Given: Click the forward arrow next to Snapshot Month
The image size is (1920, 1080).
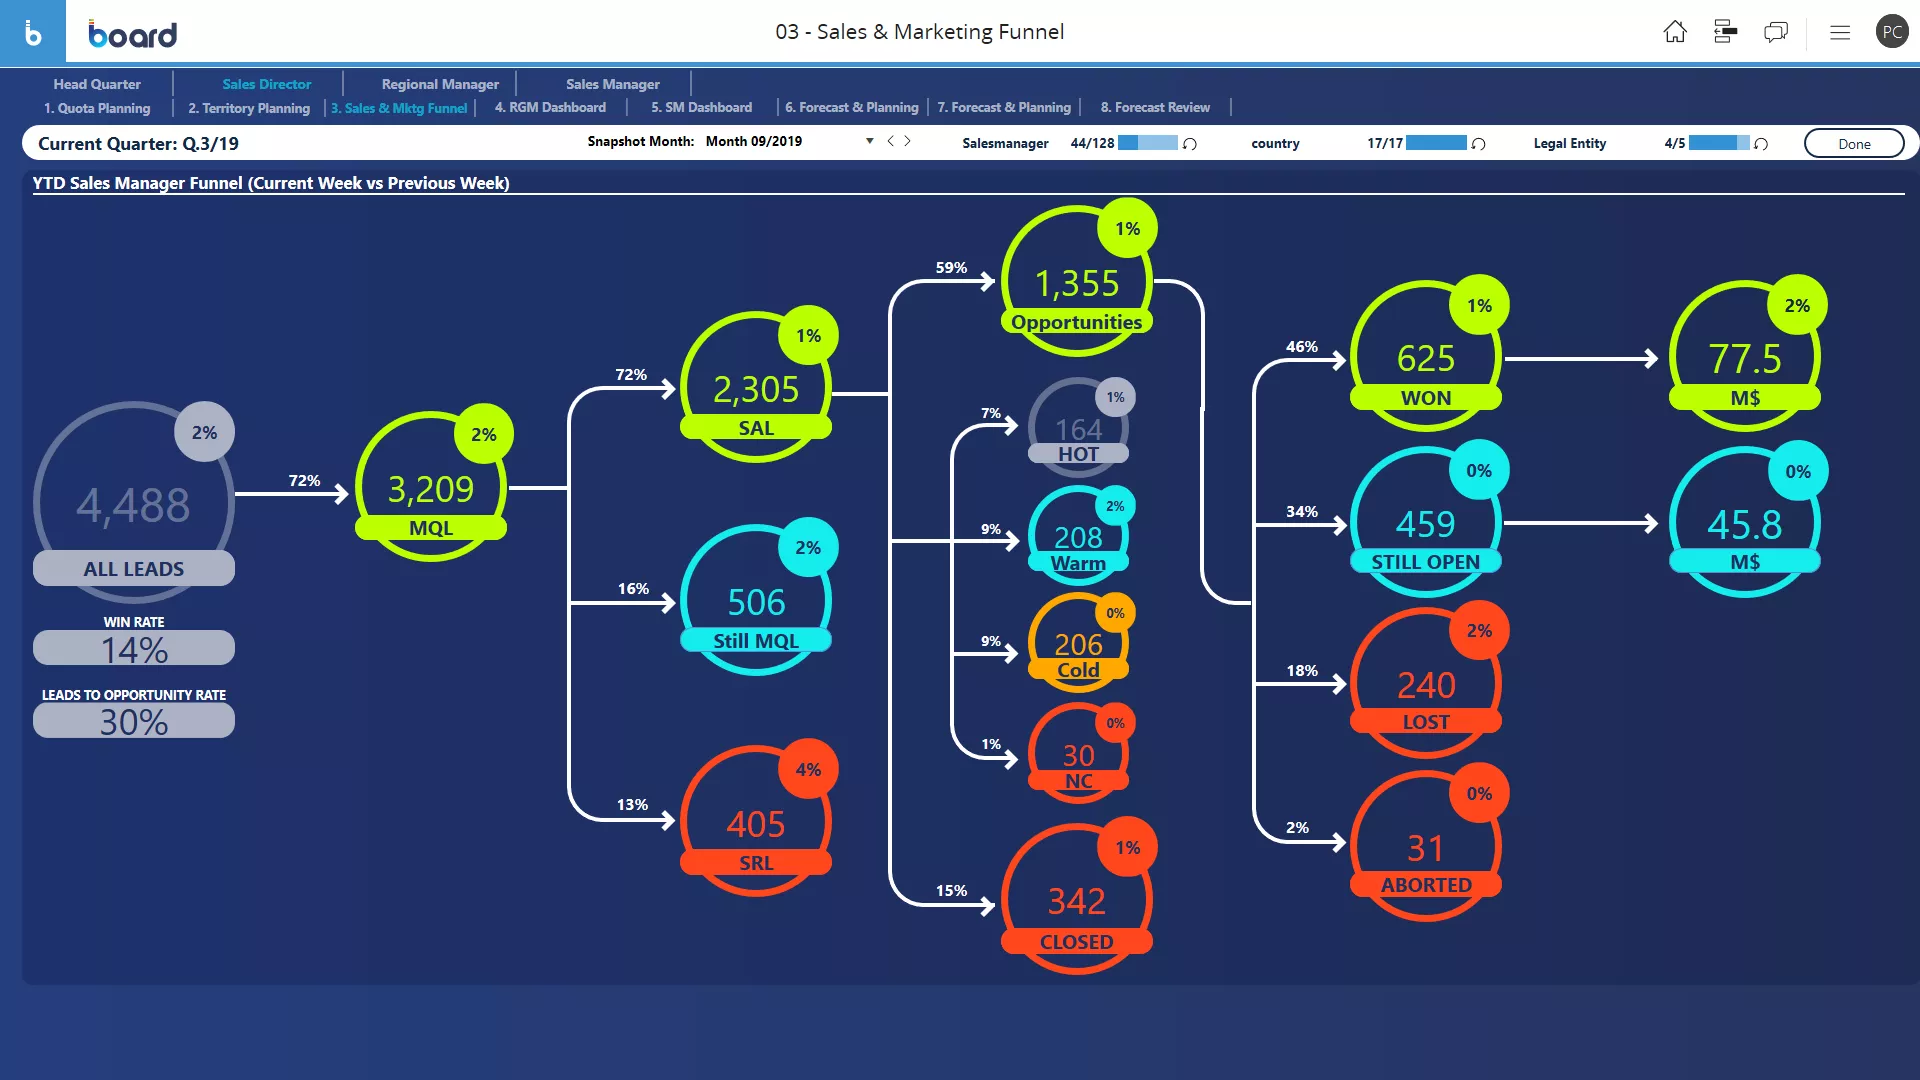Looking at the screenshot, I should coord(907,141).
